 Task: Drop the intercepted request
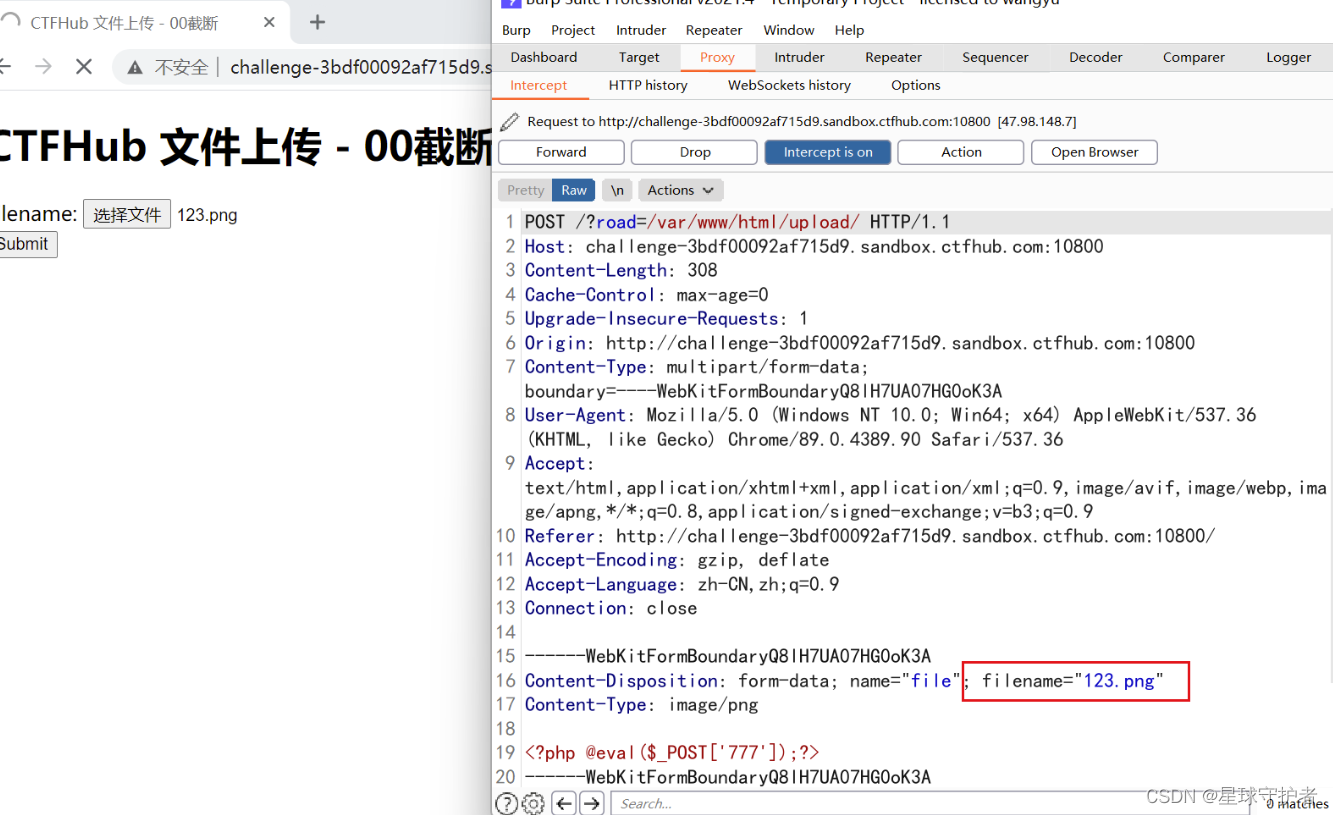pyautogui.click(x=695, y=152)
